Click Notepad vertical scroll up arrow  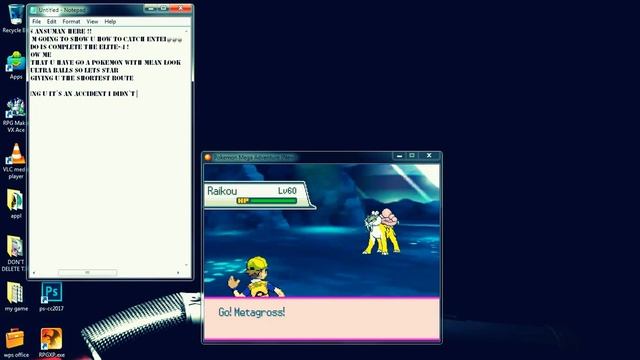click(x=187, y=31)
